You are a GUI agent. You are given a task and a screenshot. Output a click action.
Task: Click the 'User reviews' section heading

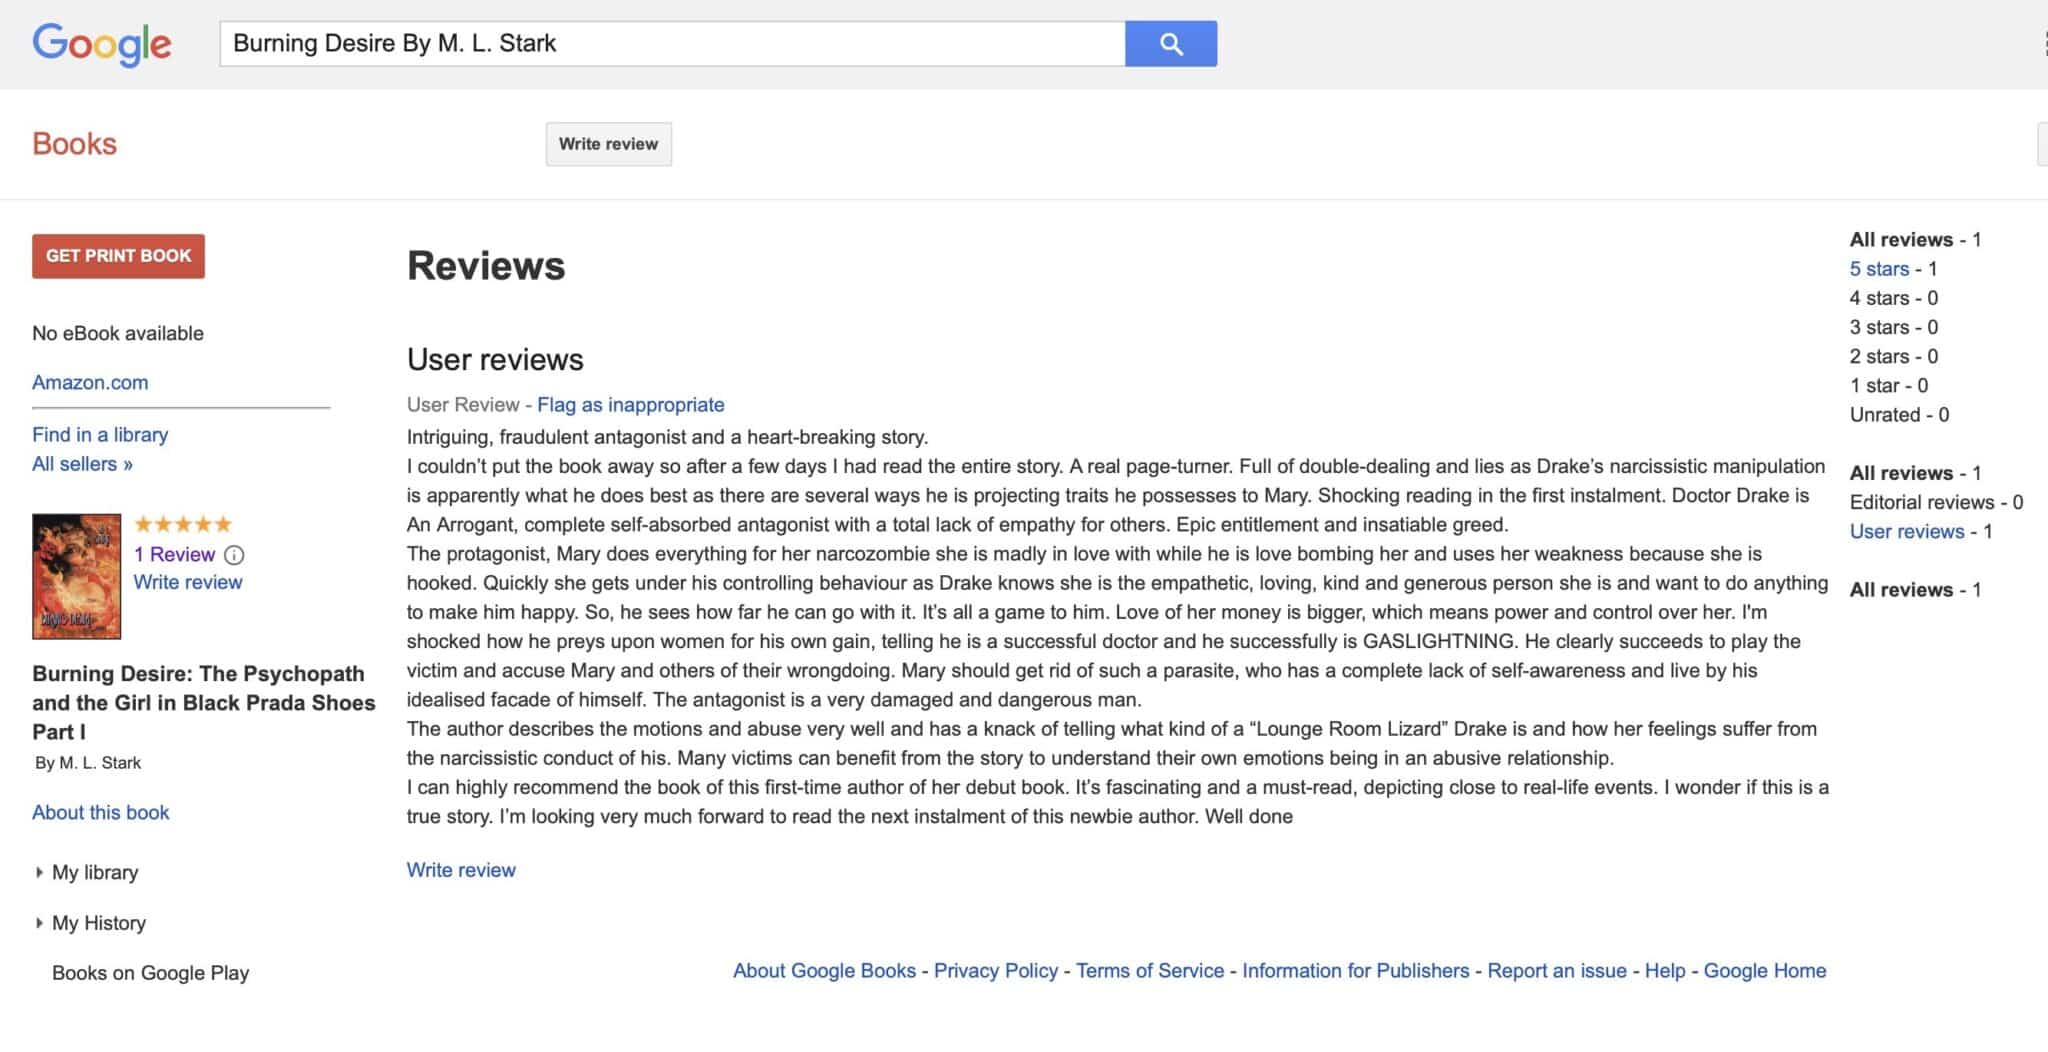(495, 360)
